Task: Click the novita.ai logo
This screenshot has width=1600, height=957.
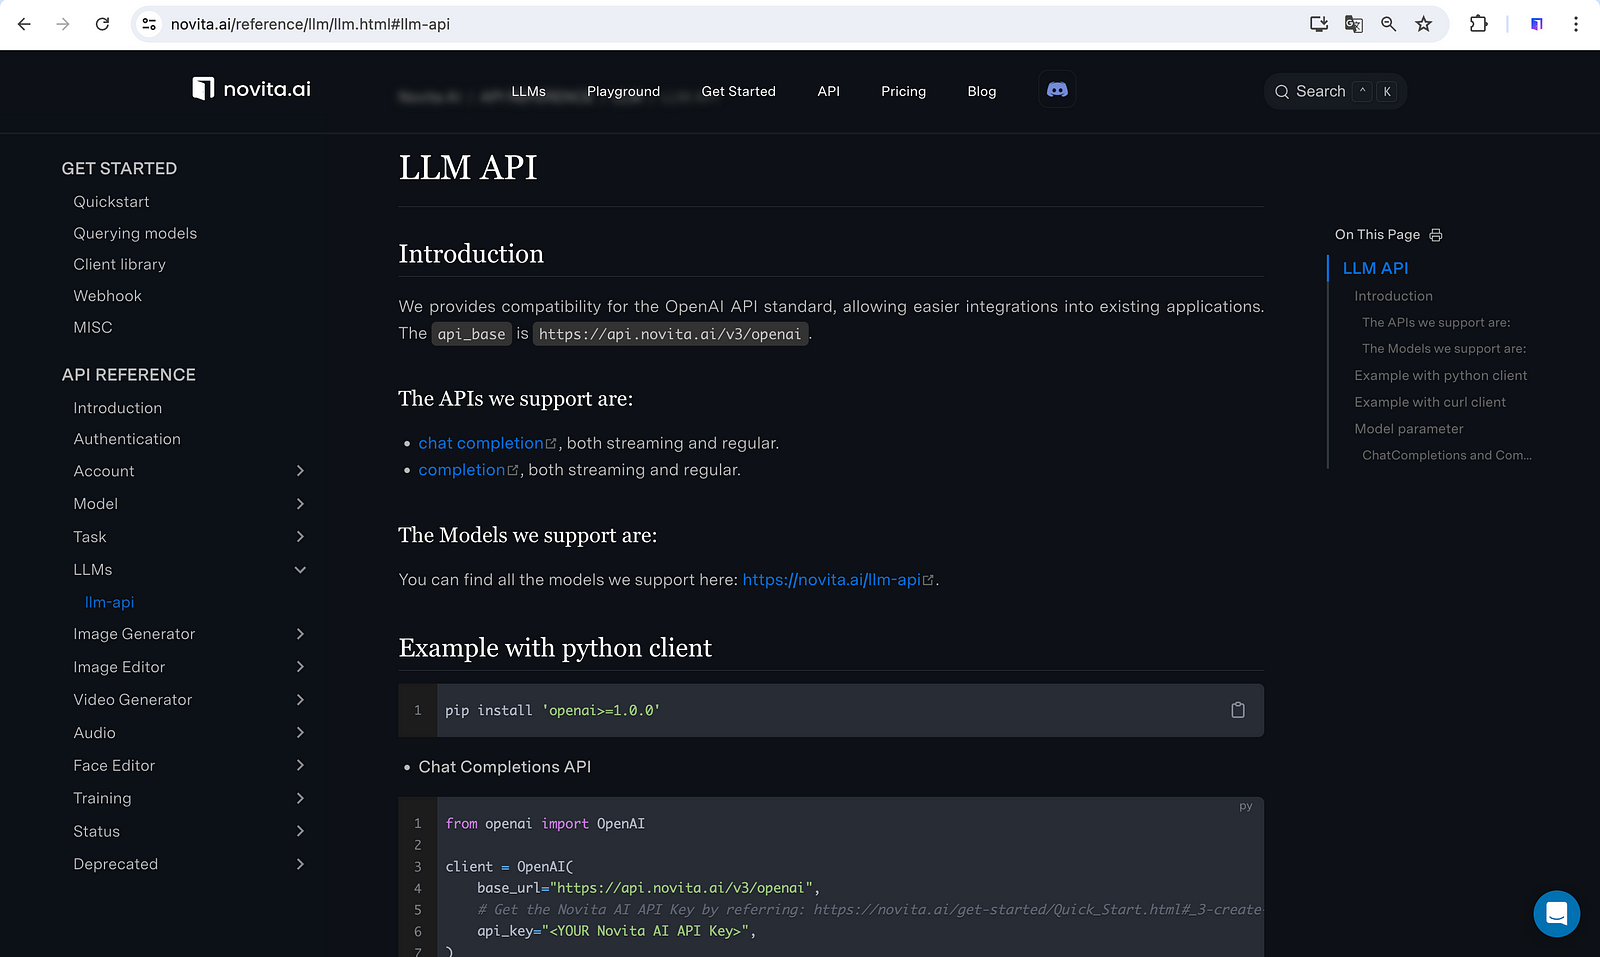Action: point(252,89)
